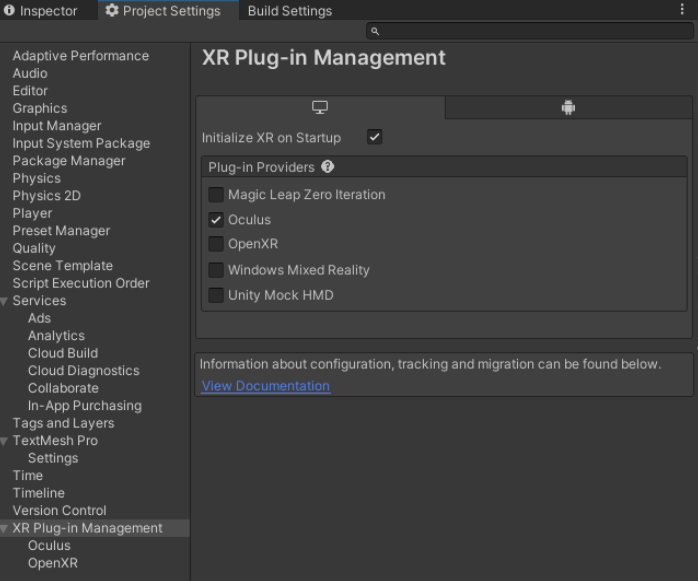Open the View Documentation link
Viewport: 698px width, 581px height.
pos(265,386)
